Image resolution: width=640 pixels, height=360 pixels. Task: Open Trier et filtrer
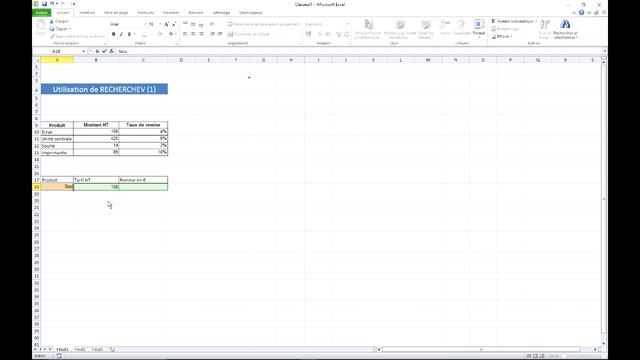coord(545,29)
